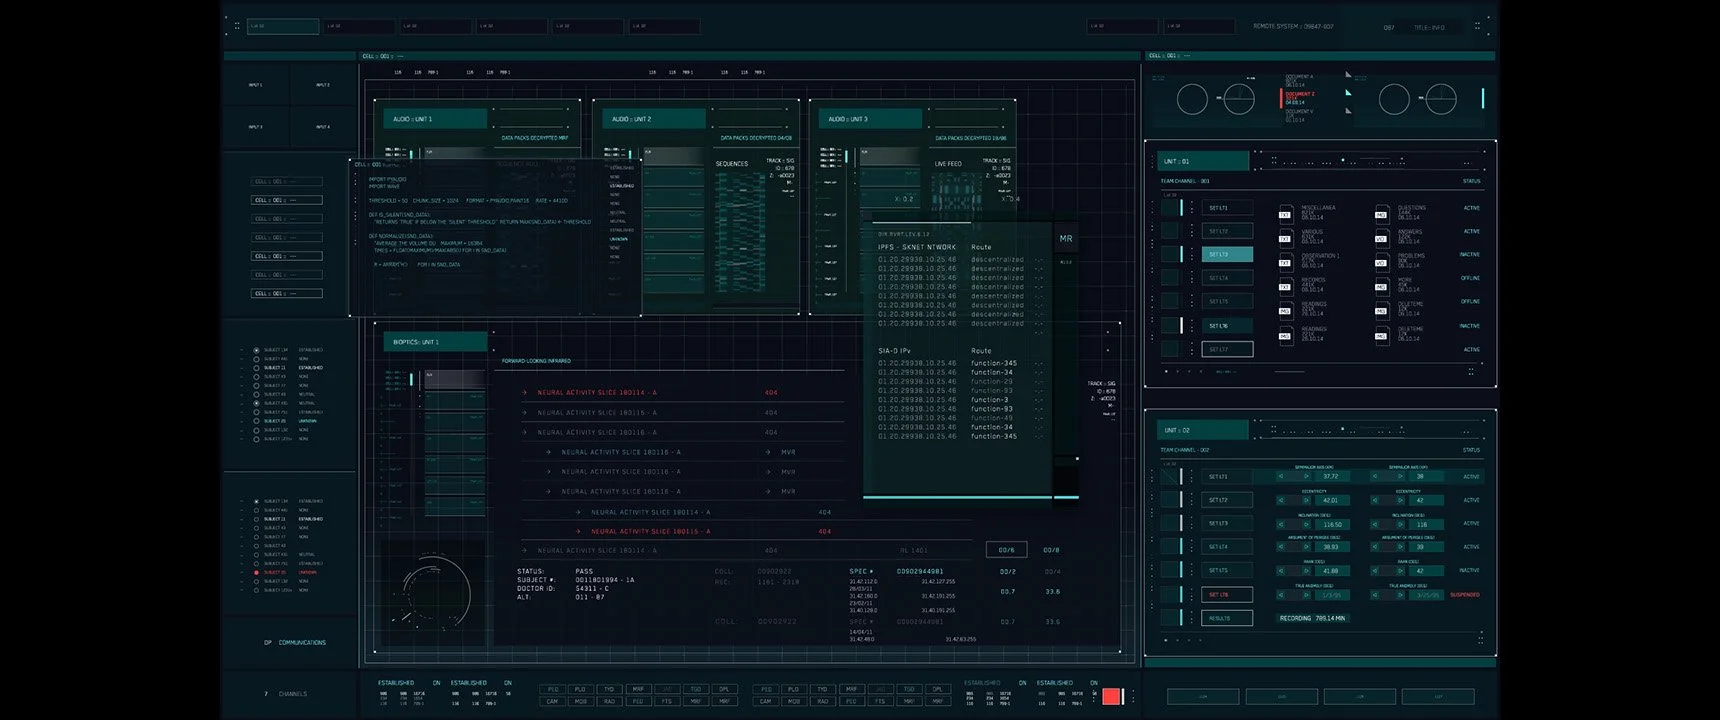Switch to the AUDIO : UNIT 2 tab
Screen dimensions: 1720x720
[653, 119]
